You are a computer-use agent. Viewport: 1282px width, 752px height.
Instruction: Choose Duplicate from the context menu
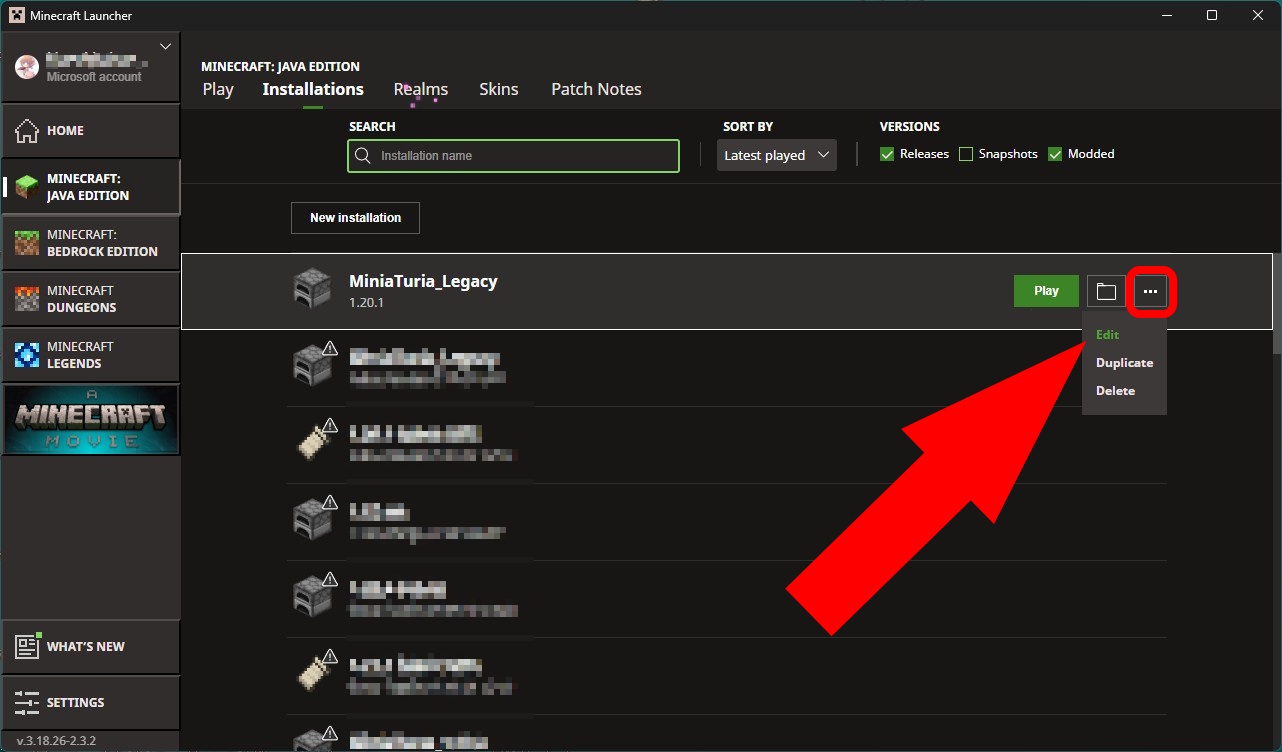click(1124, 363)
